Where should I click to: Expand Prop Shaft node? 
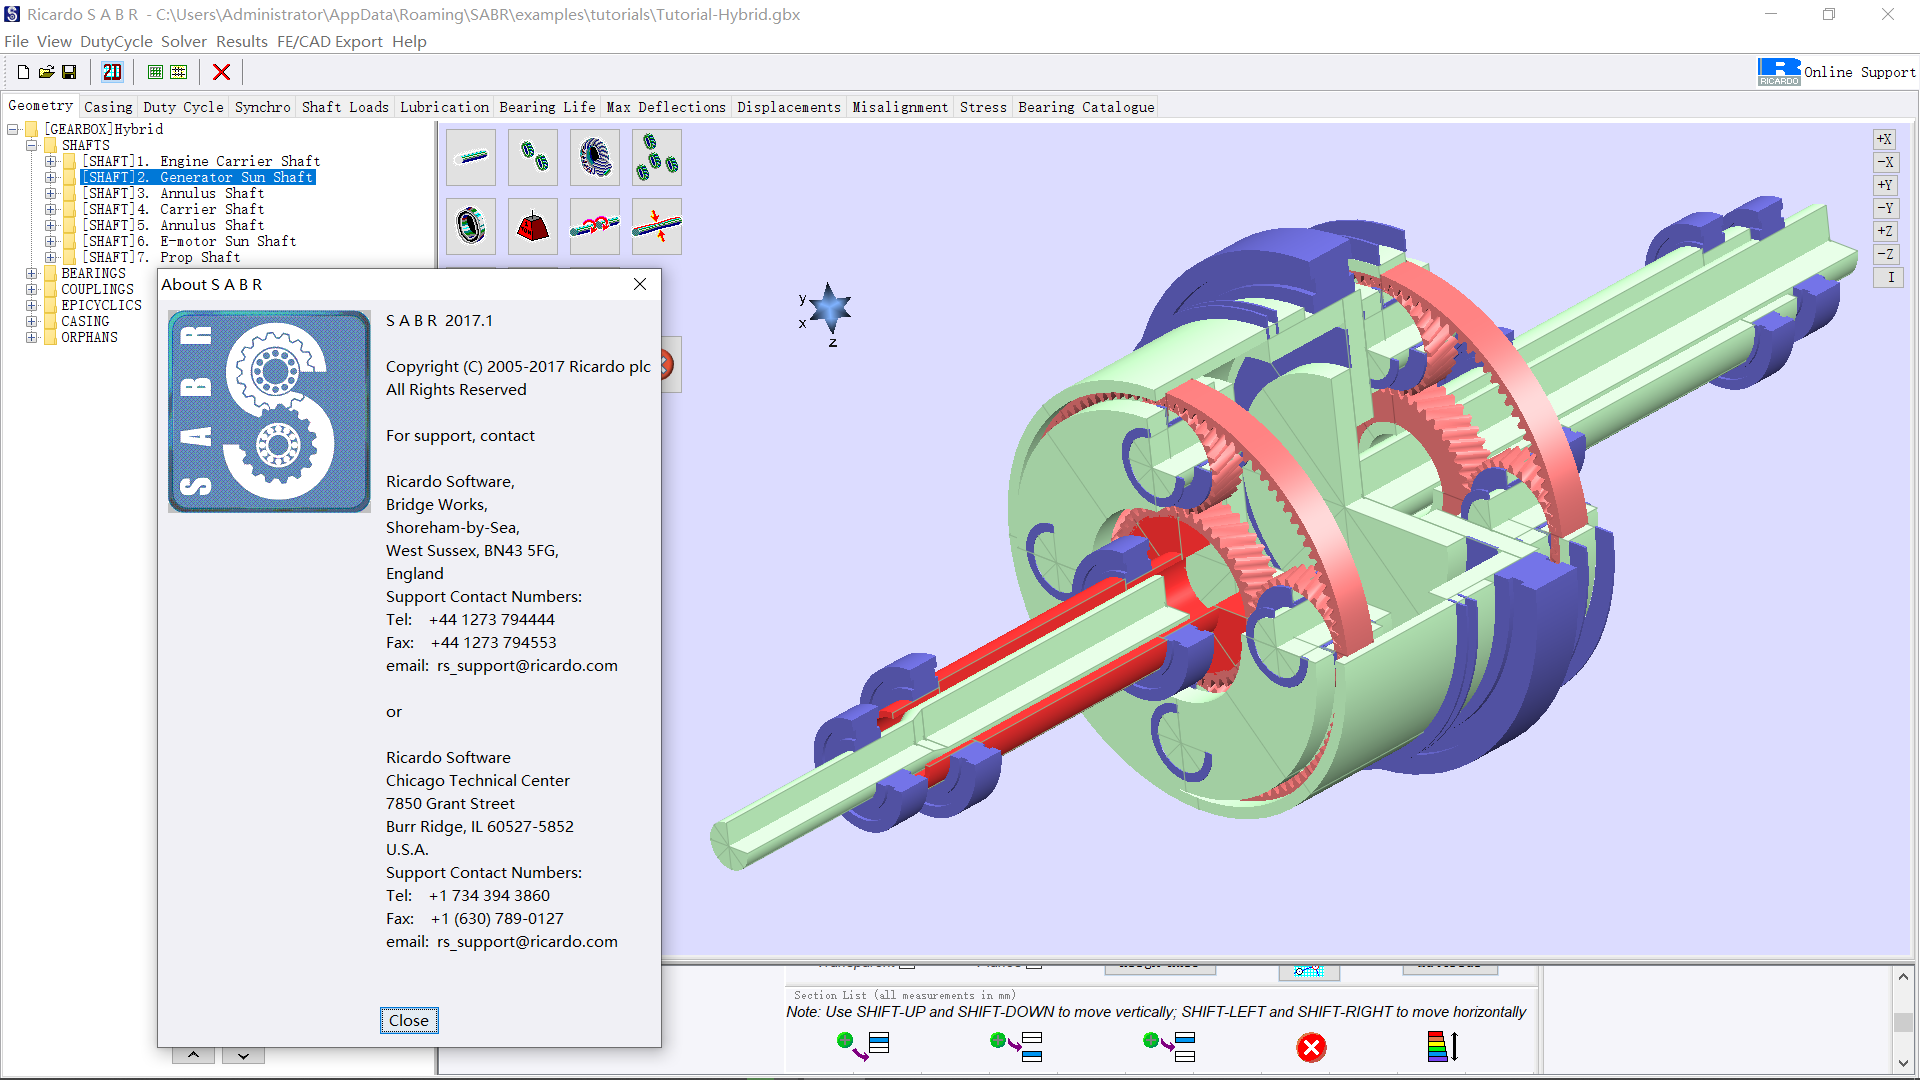click(x=50, y=257)
